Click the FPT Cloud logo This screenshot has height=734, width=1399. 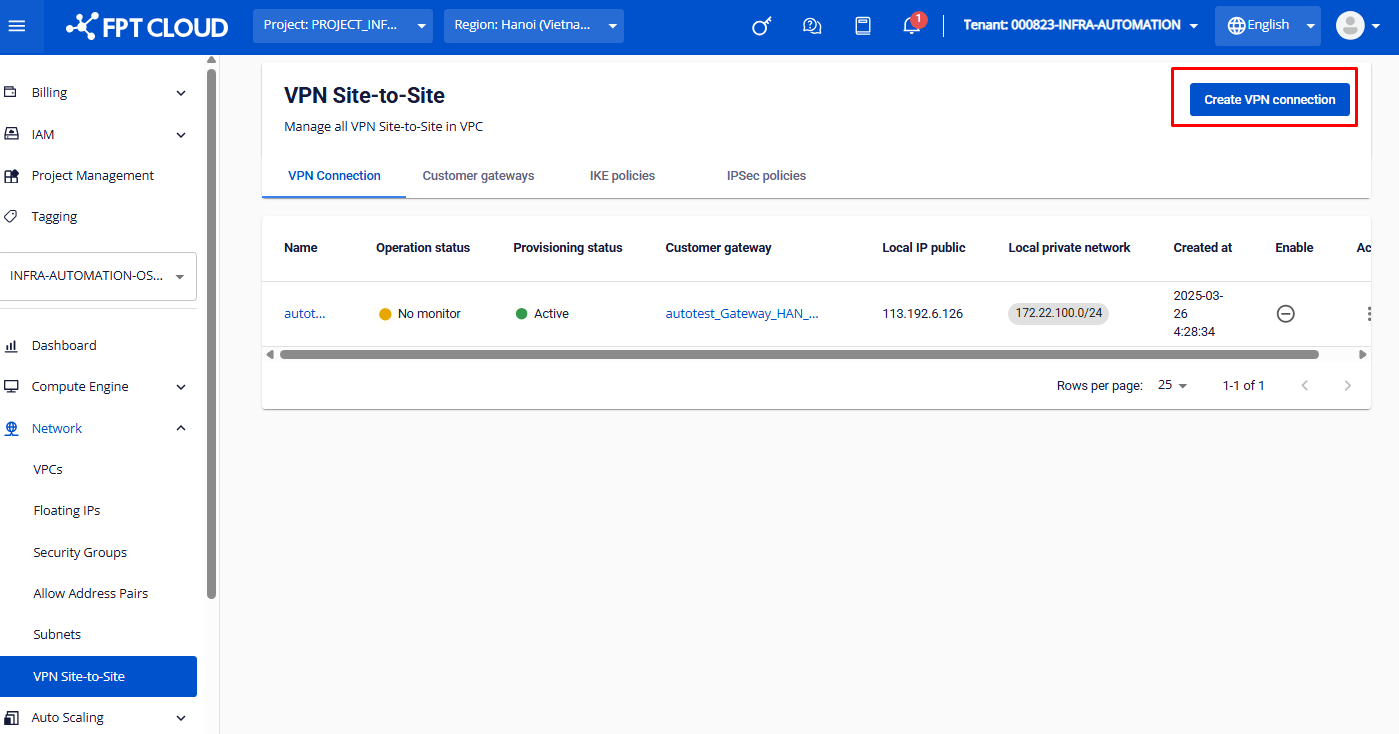[147, 26]
